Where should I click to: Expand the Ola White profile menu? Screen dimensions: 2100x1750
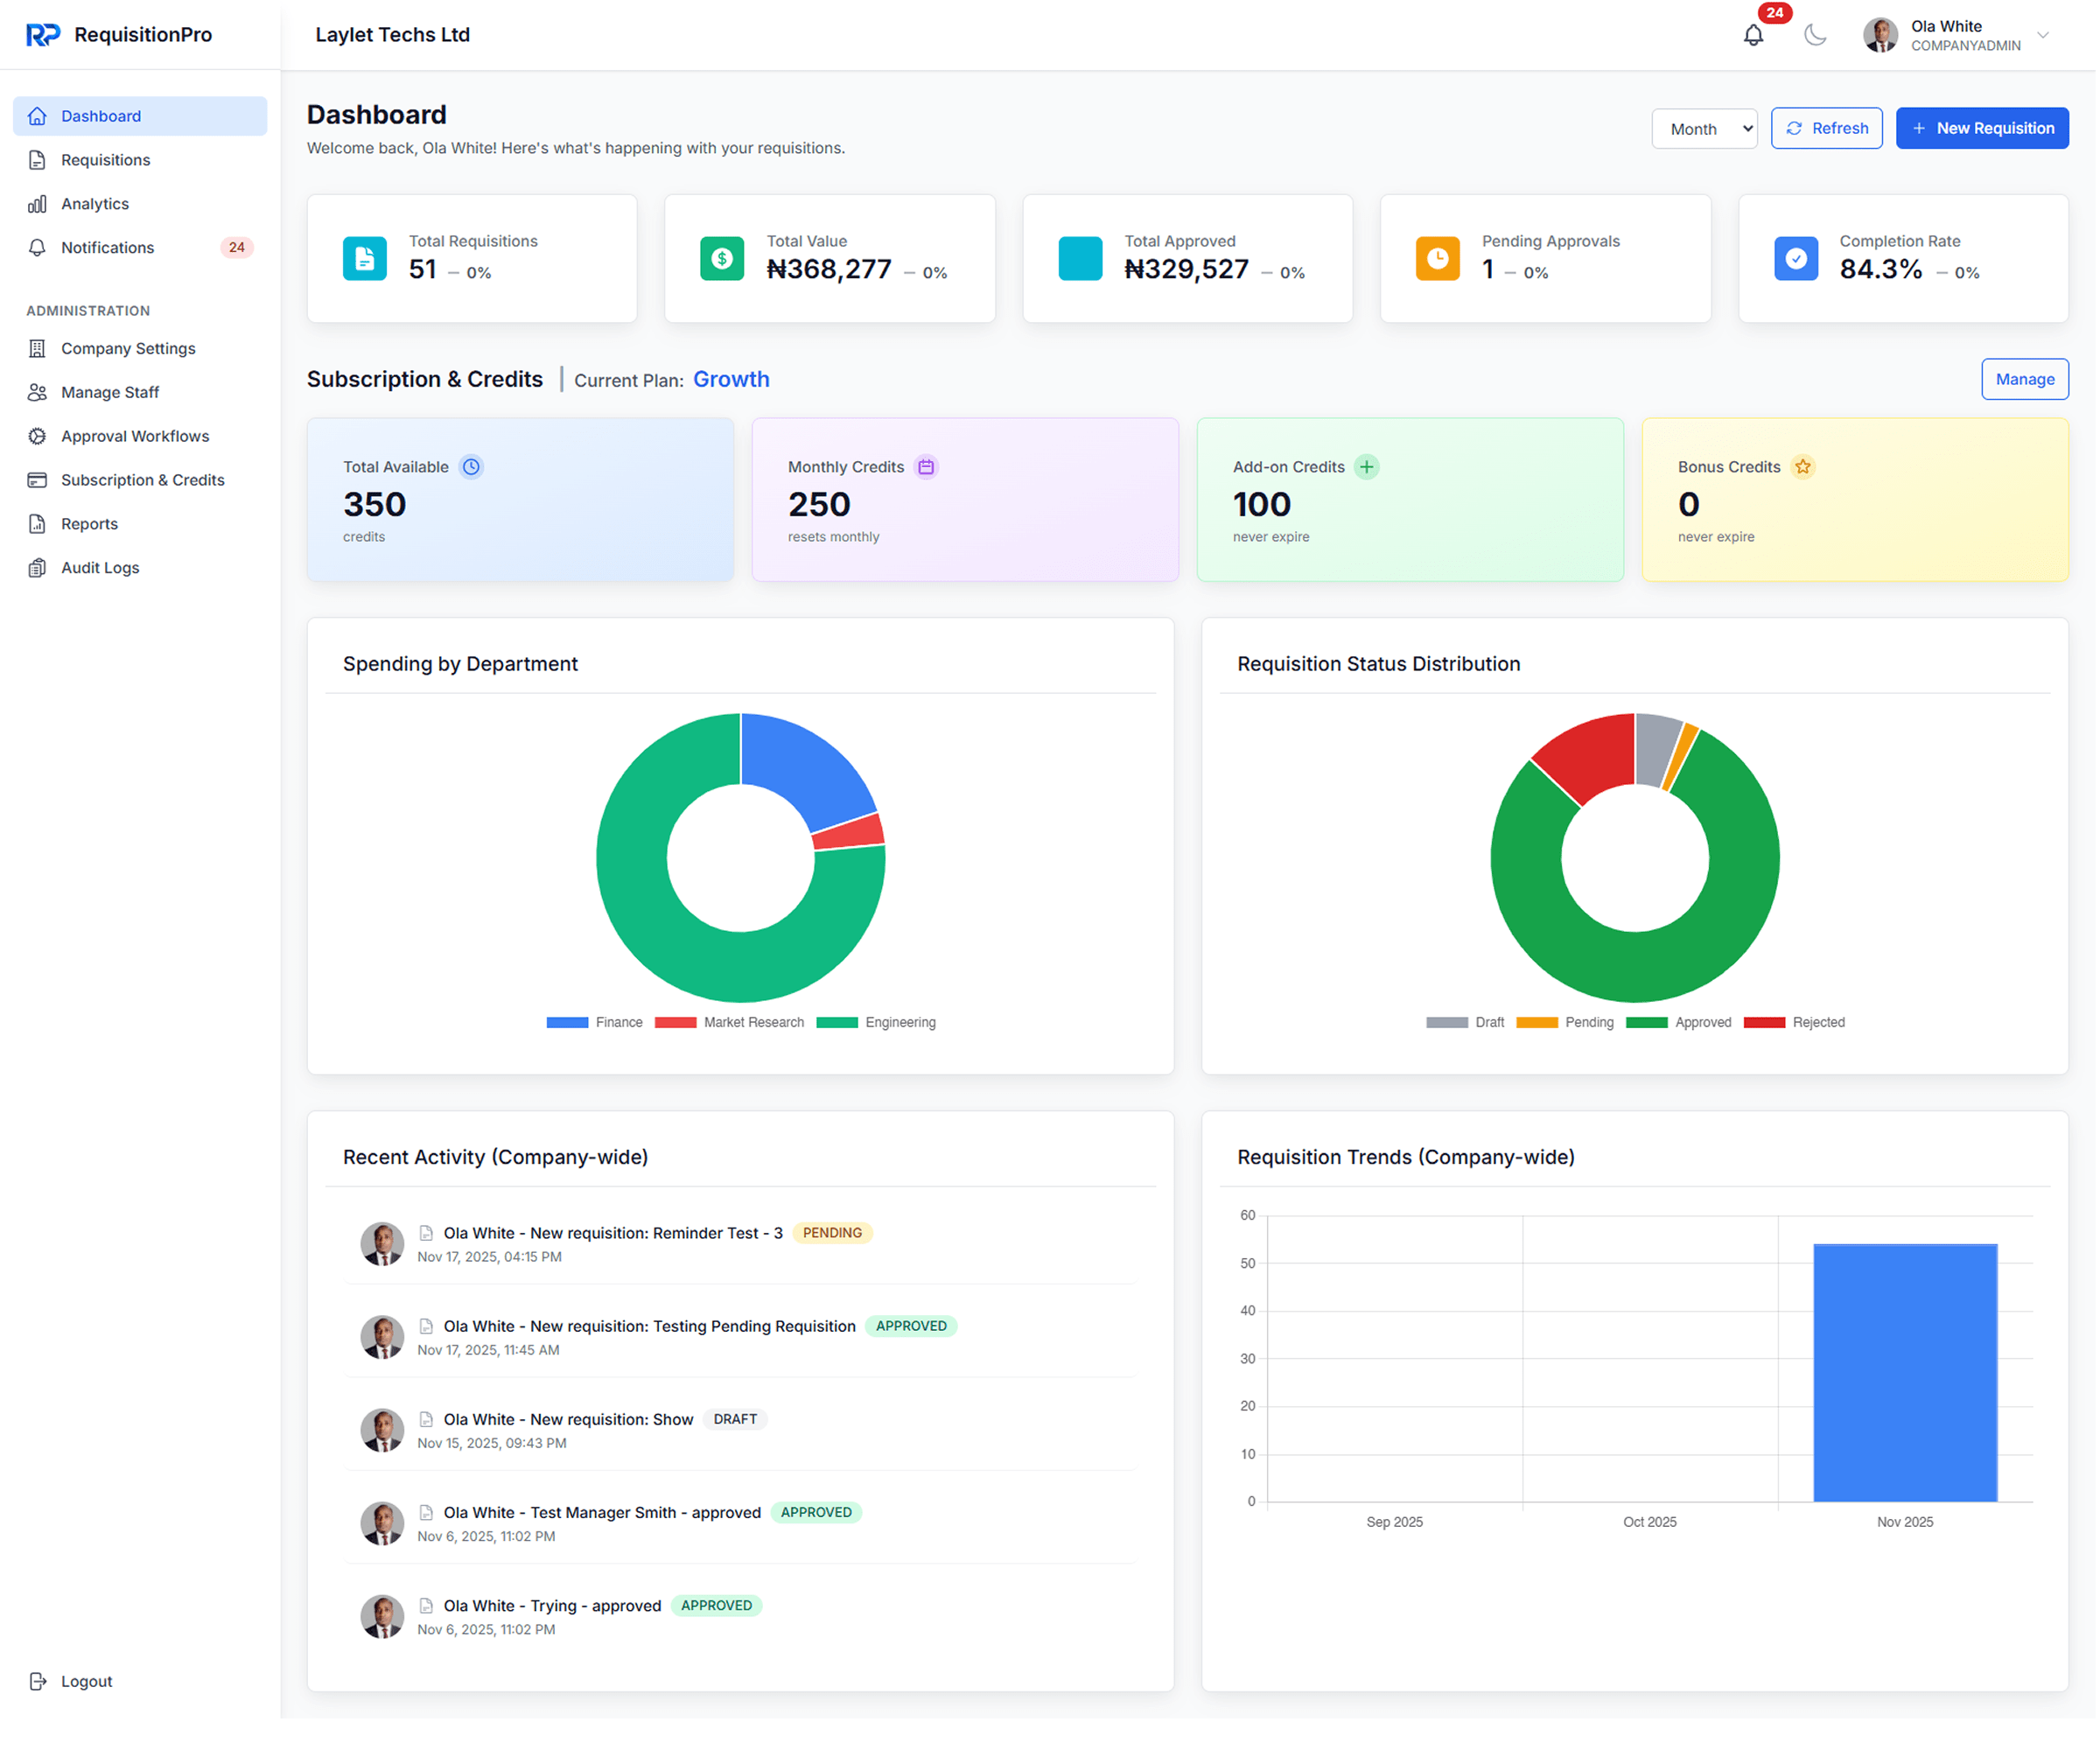[1960, 34]
